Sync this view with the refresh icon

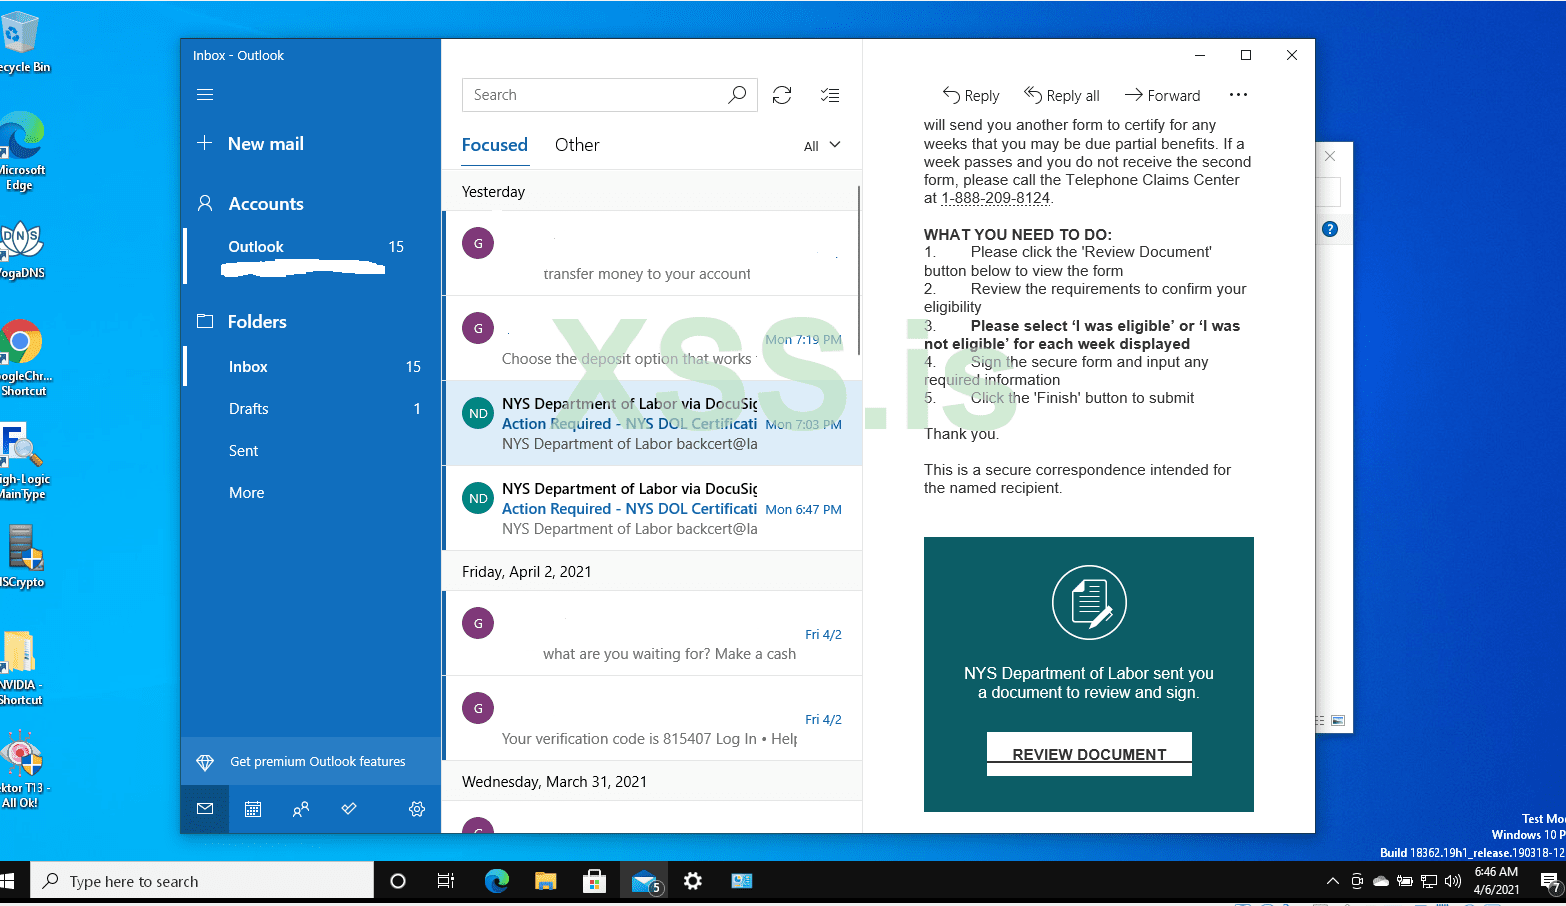[782, 95]
